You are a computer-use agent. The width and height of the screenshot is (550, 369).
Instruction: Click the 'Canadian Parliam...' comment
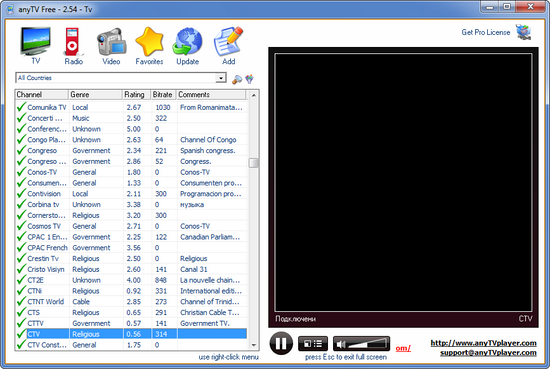(210, 237)
